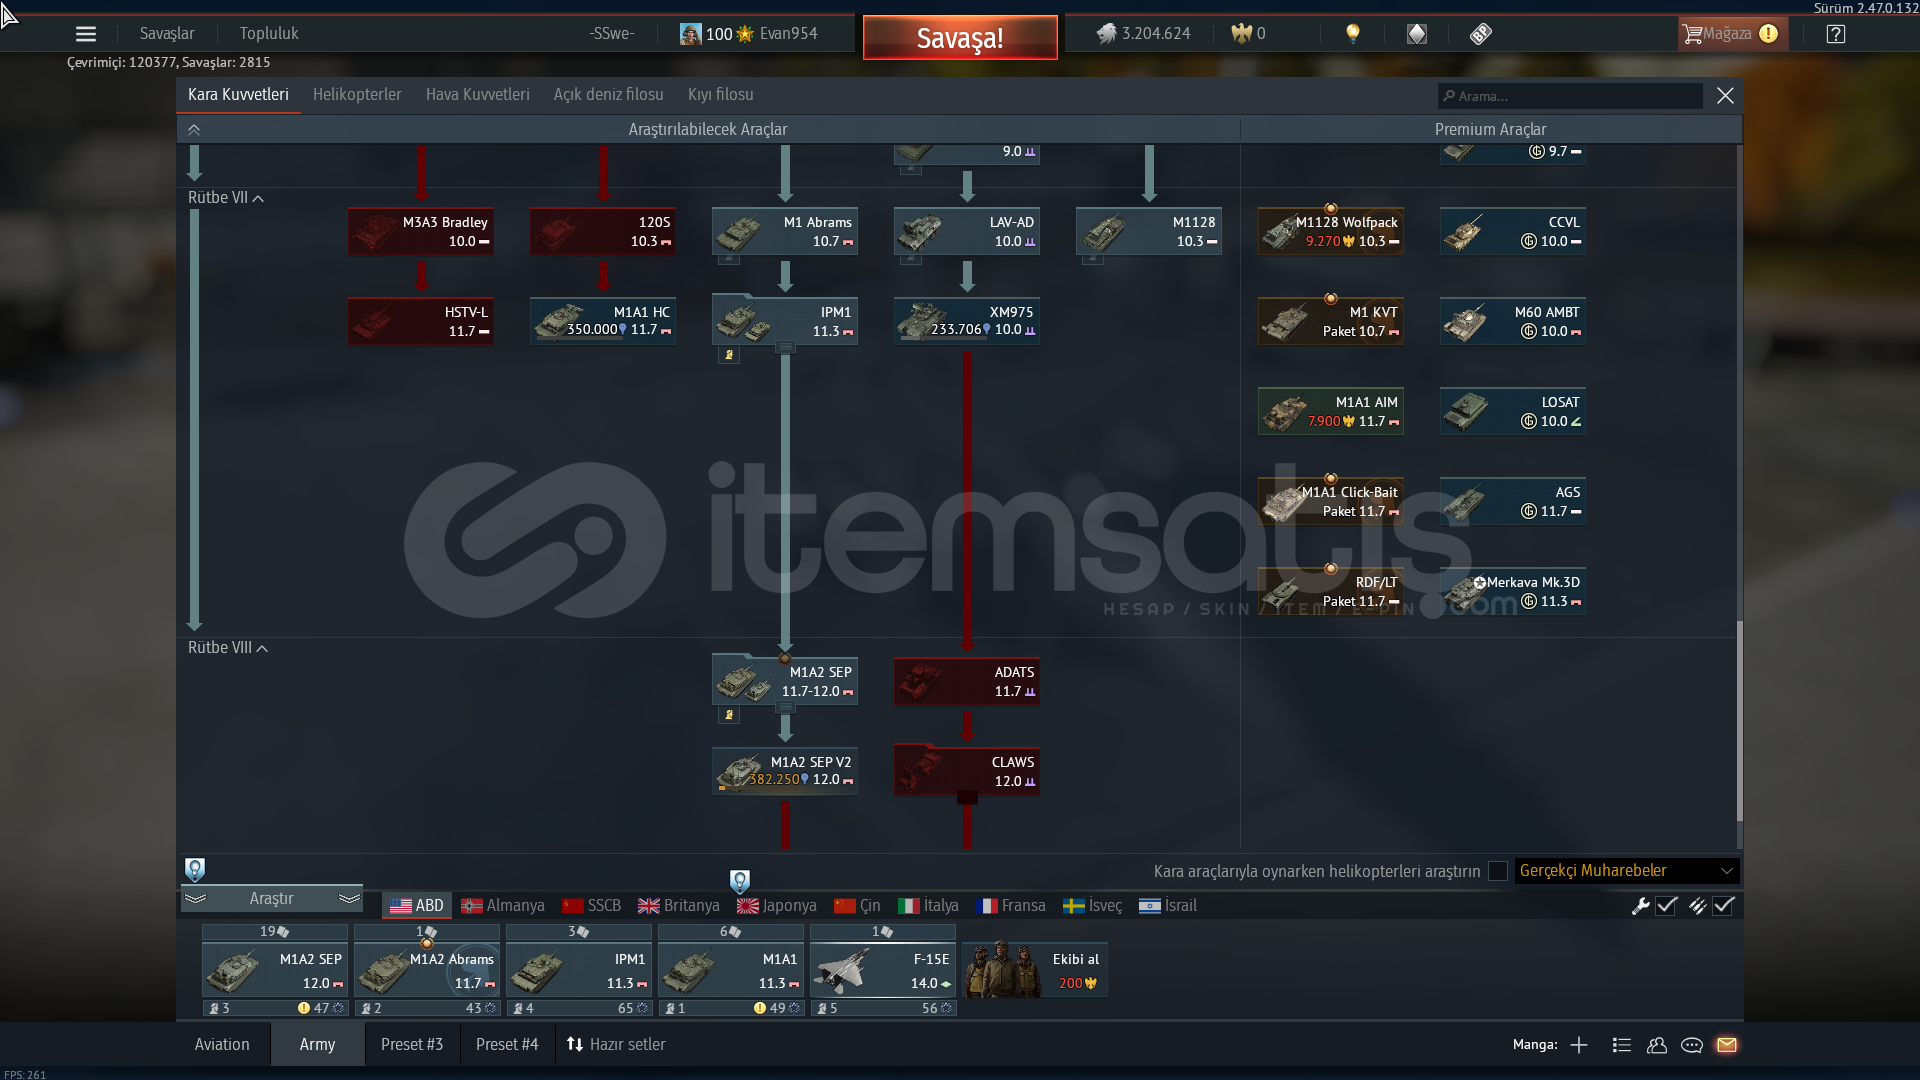Open the squad members icon

click(1657, 1045)
